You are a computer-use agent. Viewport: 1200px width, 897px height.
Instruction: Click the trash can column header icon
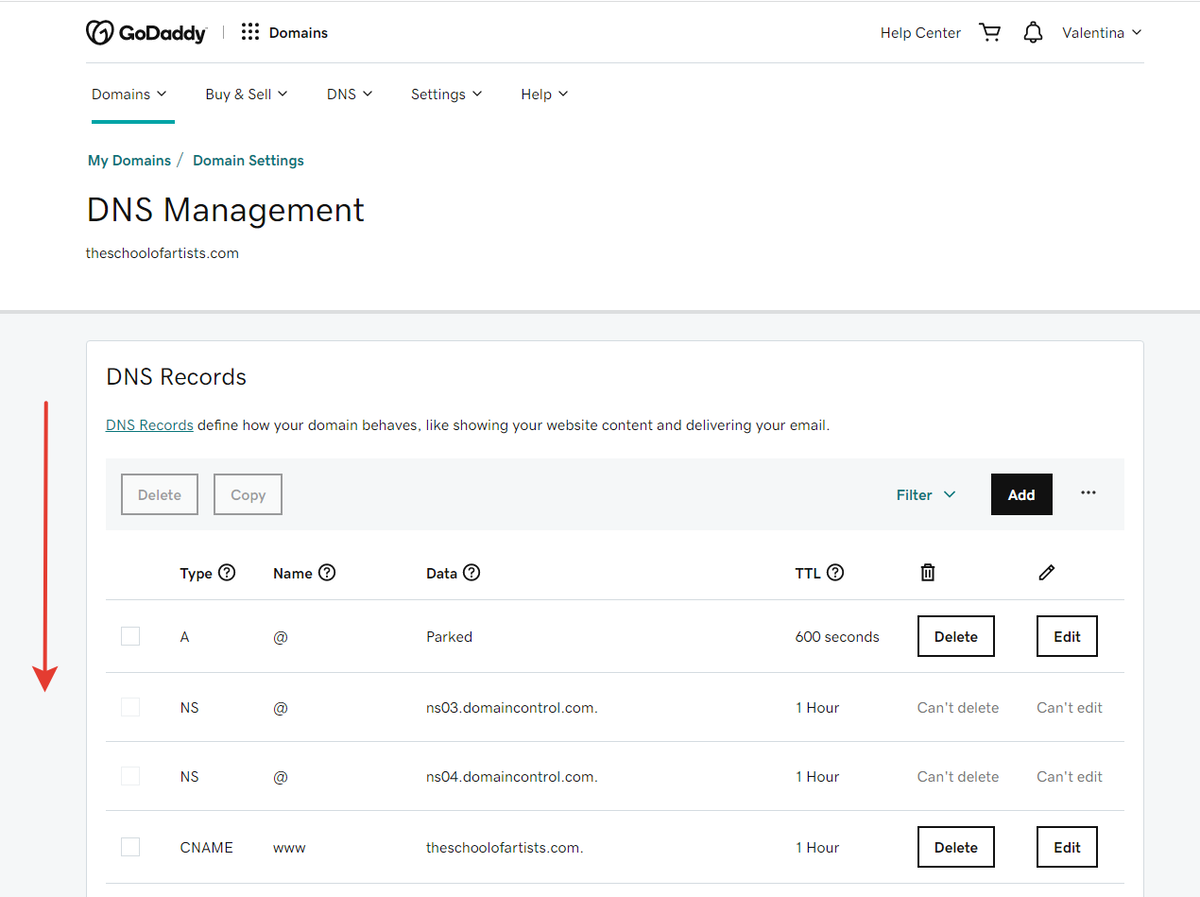point(928,573)
